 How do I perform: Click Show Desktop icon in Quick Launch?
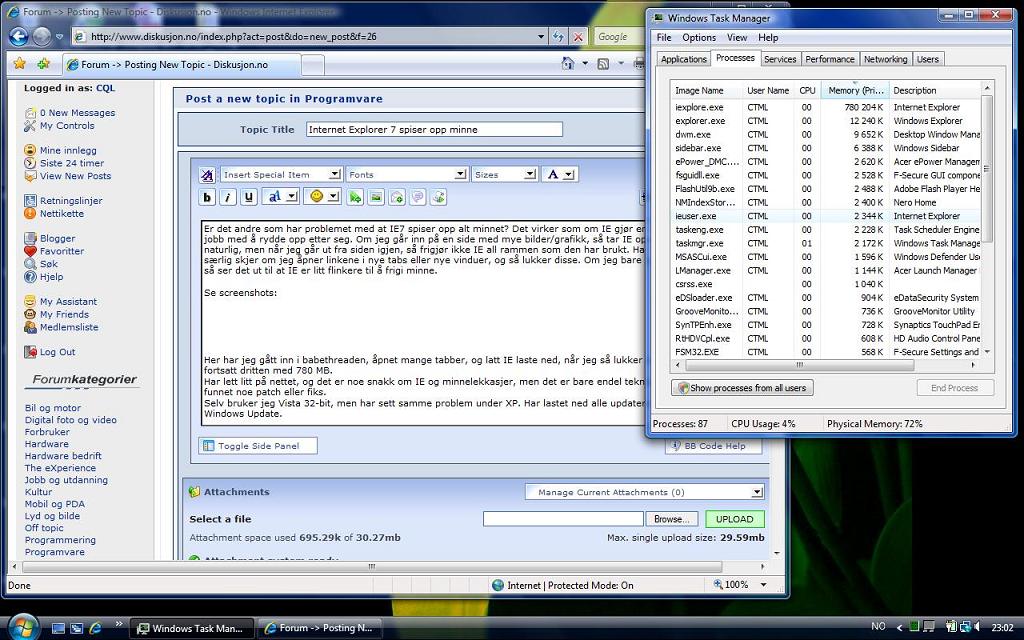click(x=58, y=628)
